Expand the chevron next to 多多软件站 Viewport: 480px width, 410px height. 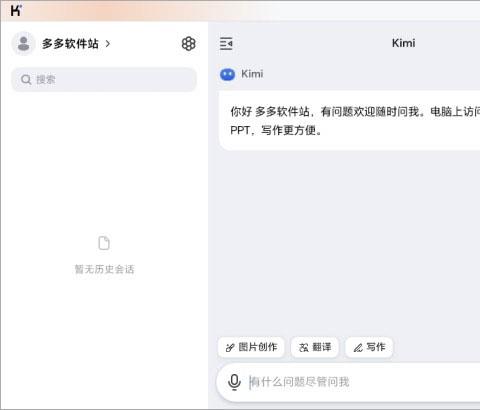(107, 43)
